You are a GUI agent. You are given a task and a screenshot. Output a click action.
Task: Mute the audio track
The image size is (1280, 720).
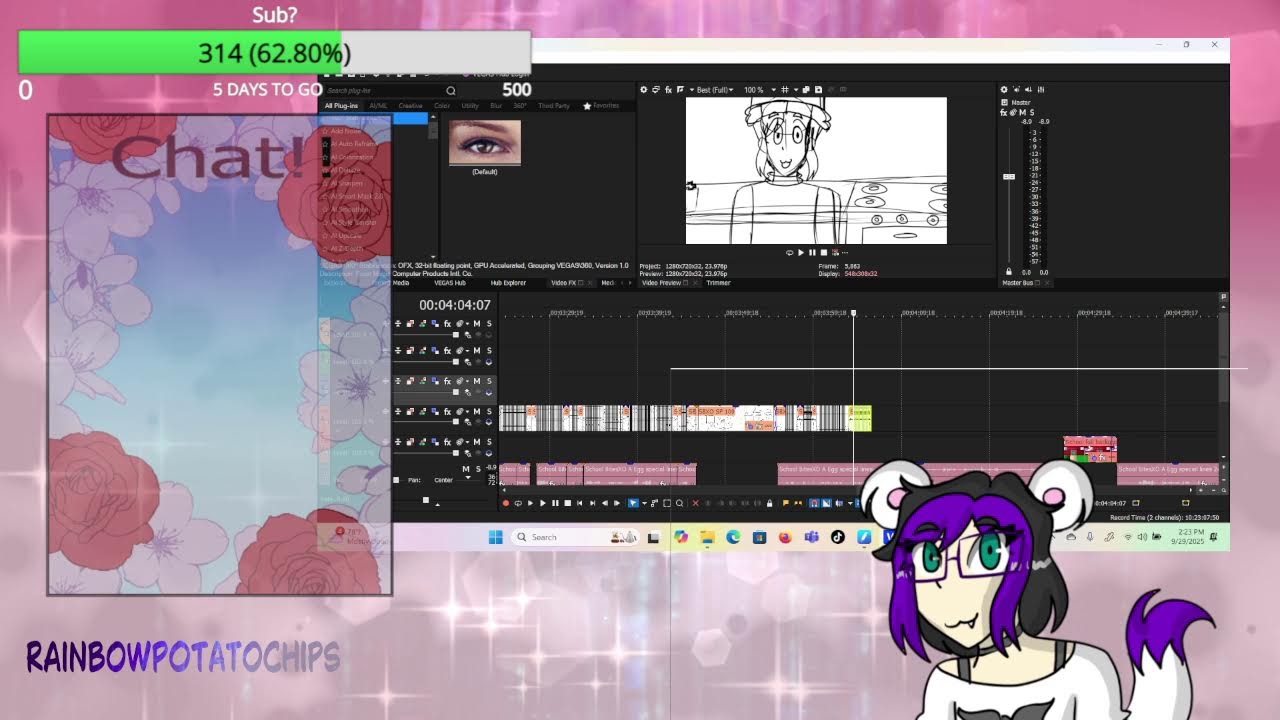pos(466,469)
